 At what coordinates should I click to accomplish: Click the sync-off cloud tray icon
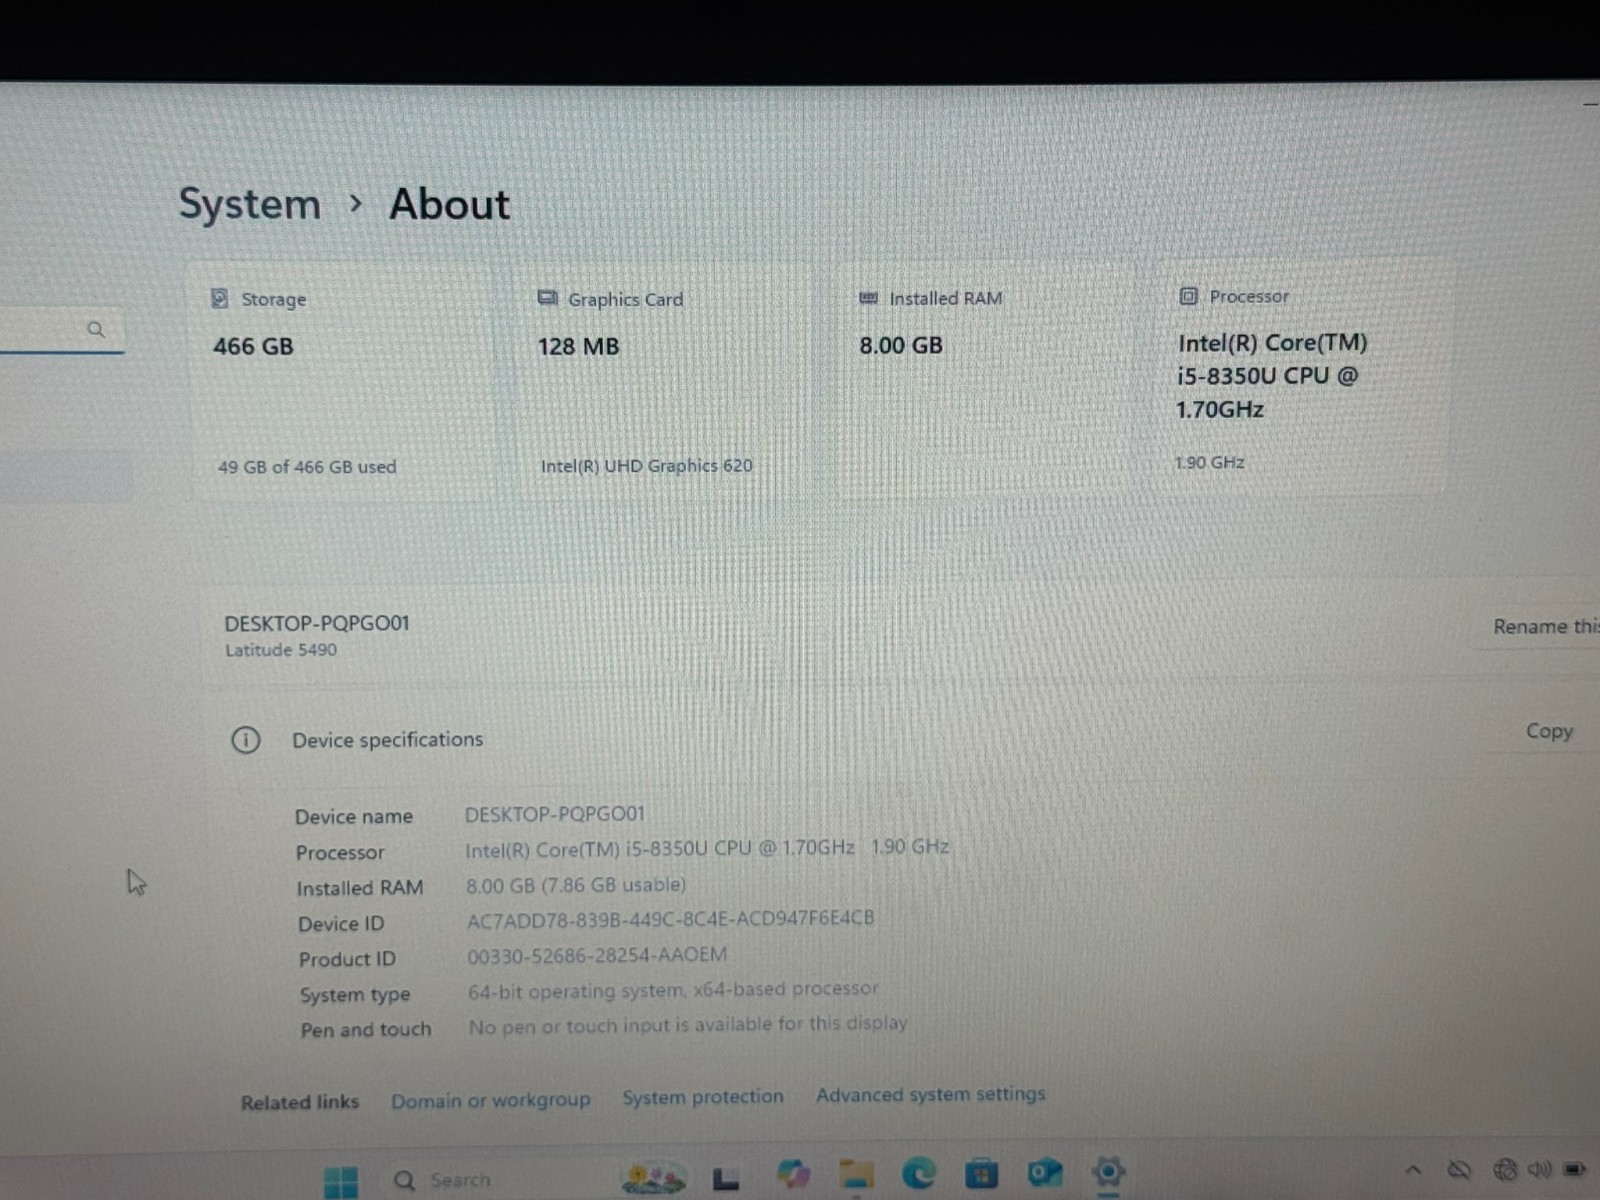[x=1460, y=1169]
